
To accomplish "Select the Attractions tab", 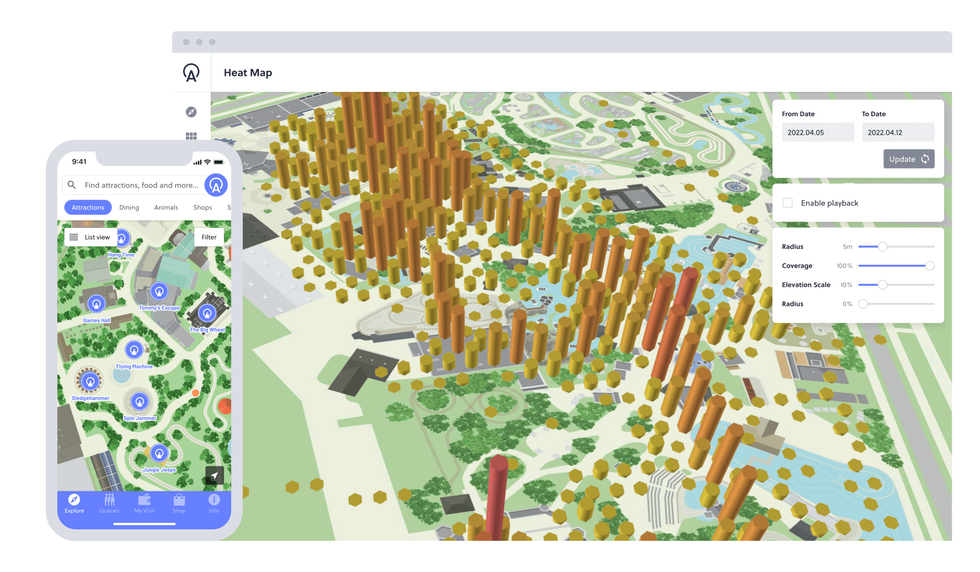I will (x=88, y=208).
